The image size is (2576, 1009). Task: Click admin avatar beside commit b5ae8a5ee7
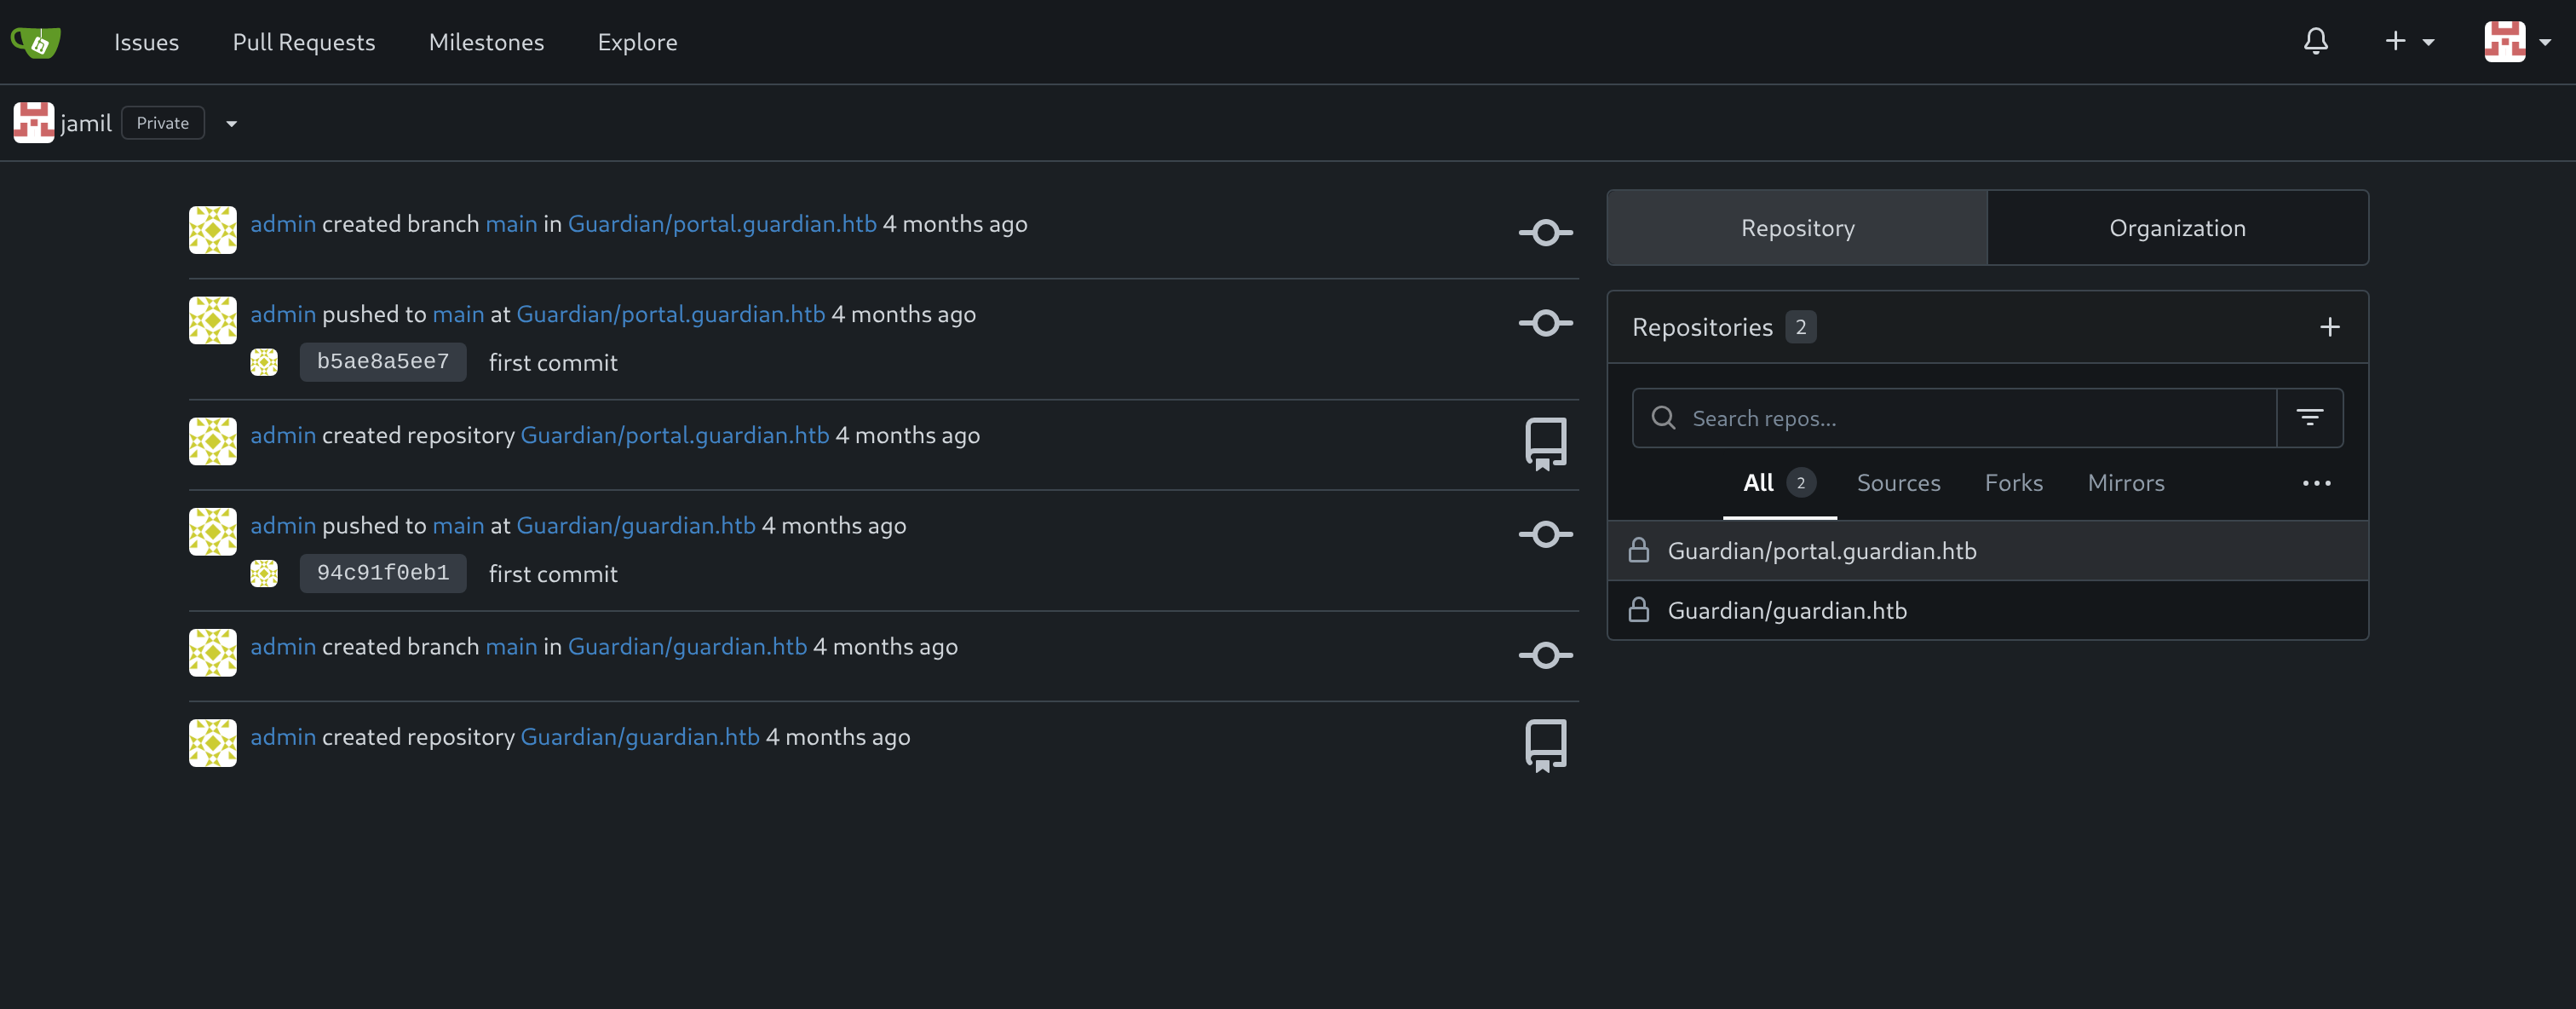(x=264, y=362)
